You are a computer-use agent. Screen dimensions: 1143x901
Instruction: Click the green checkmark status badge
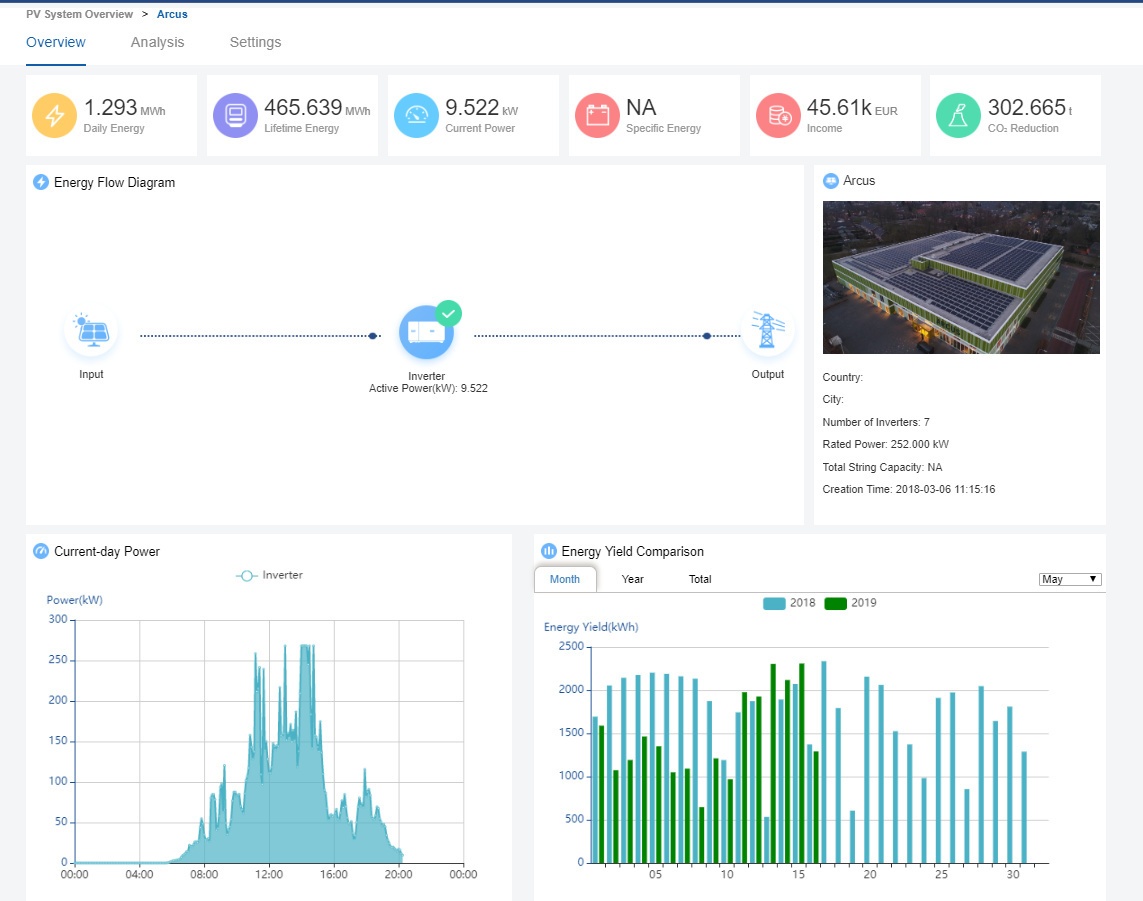[448, 314]
